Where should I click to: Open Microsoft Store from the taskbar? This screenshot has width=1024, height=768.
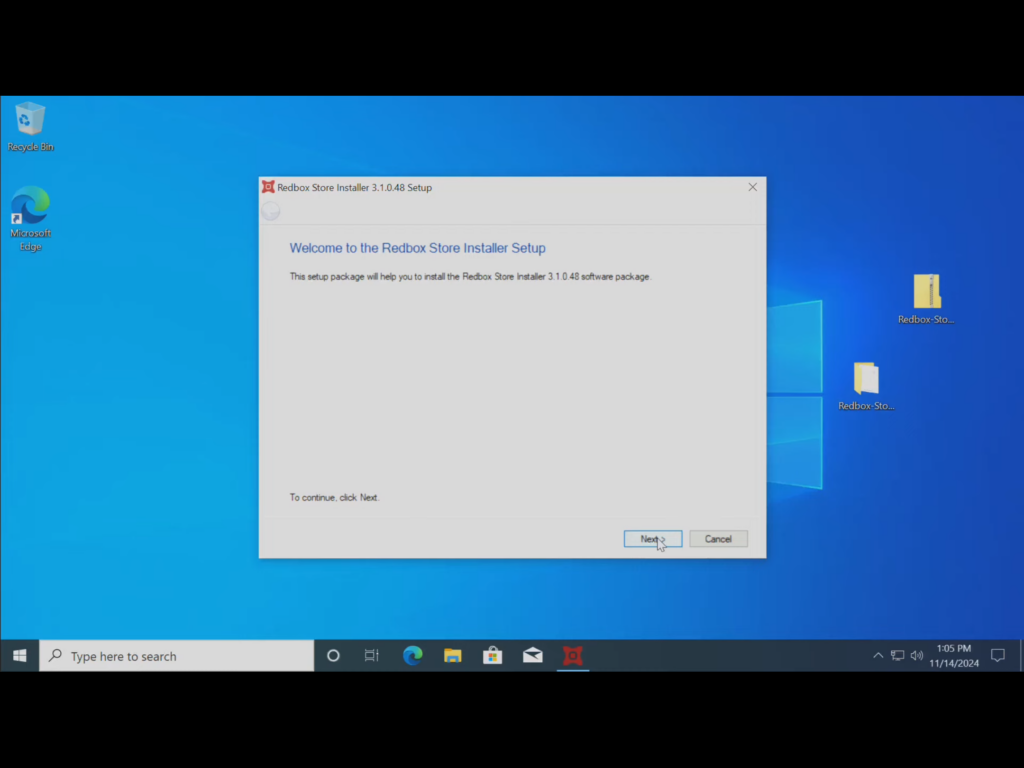click(x=492, y=656)
